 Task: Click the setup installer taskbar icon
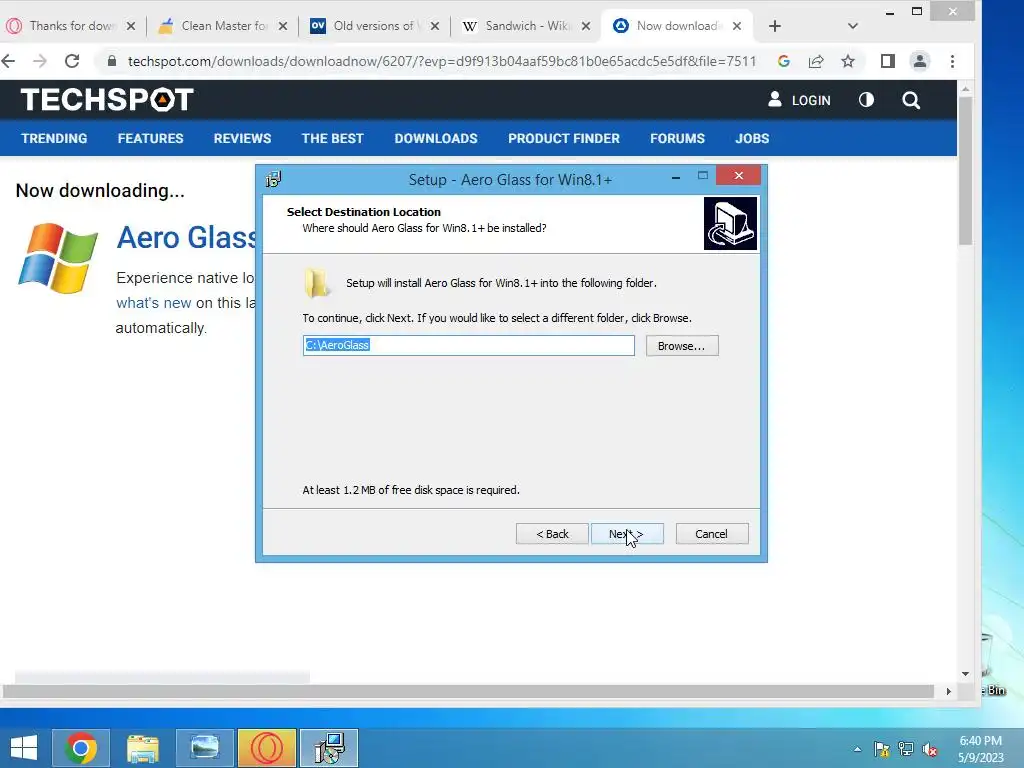pyautogui.click(x=330, y=748)
